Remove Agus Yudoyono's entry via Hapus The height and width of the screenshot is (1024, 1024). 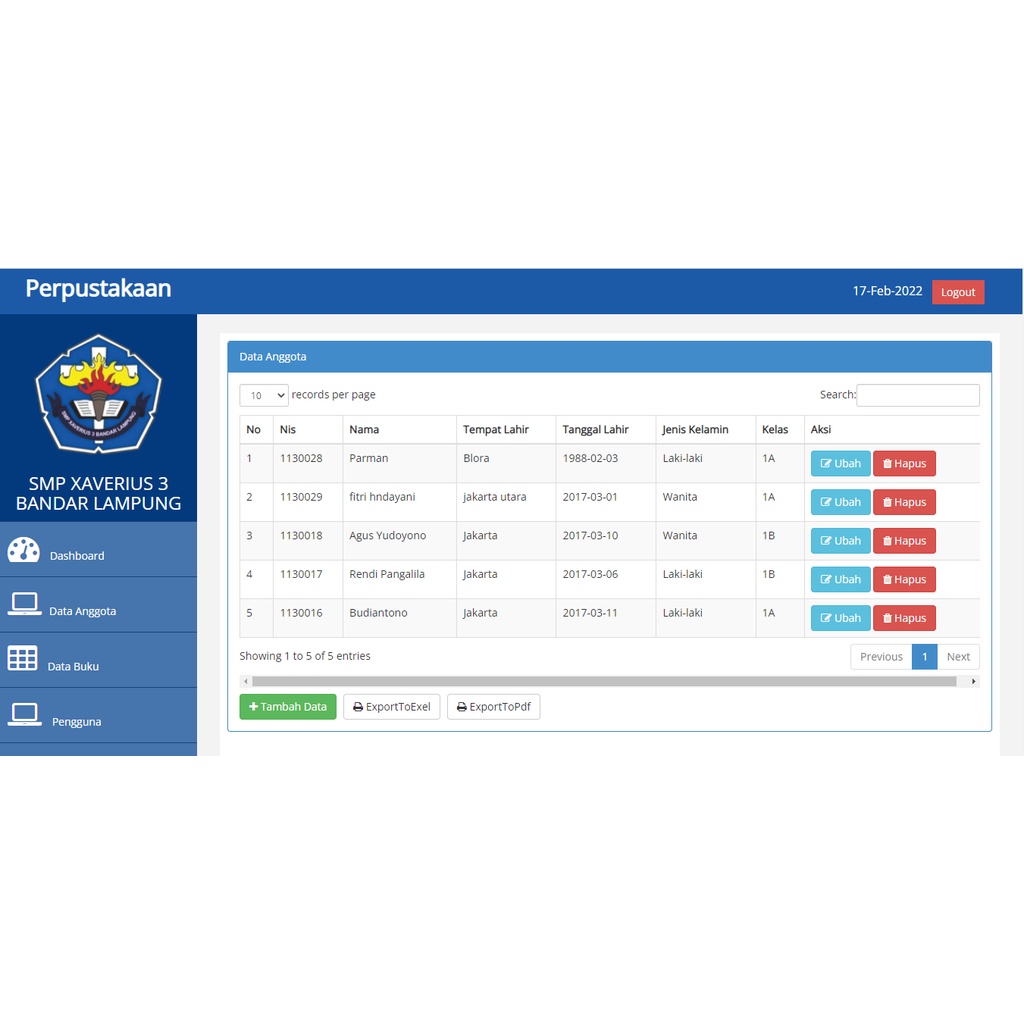[x=904, y=541]
